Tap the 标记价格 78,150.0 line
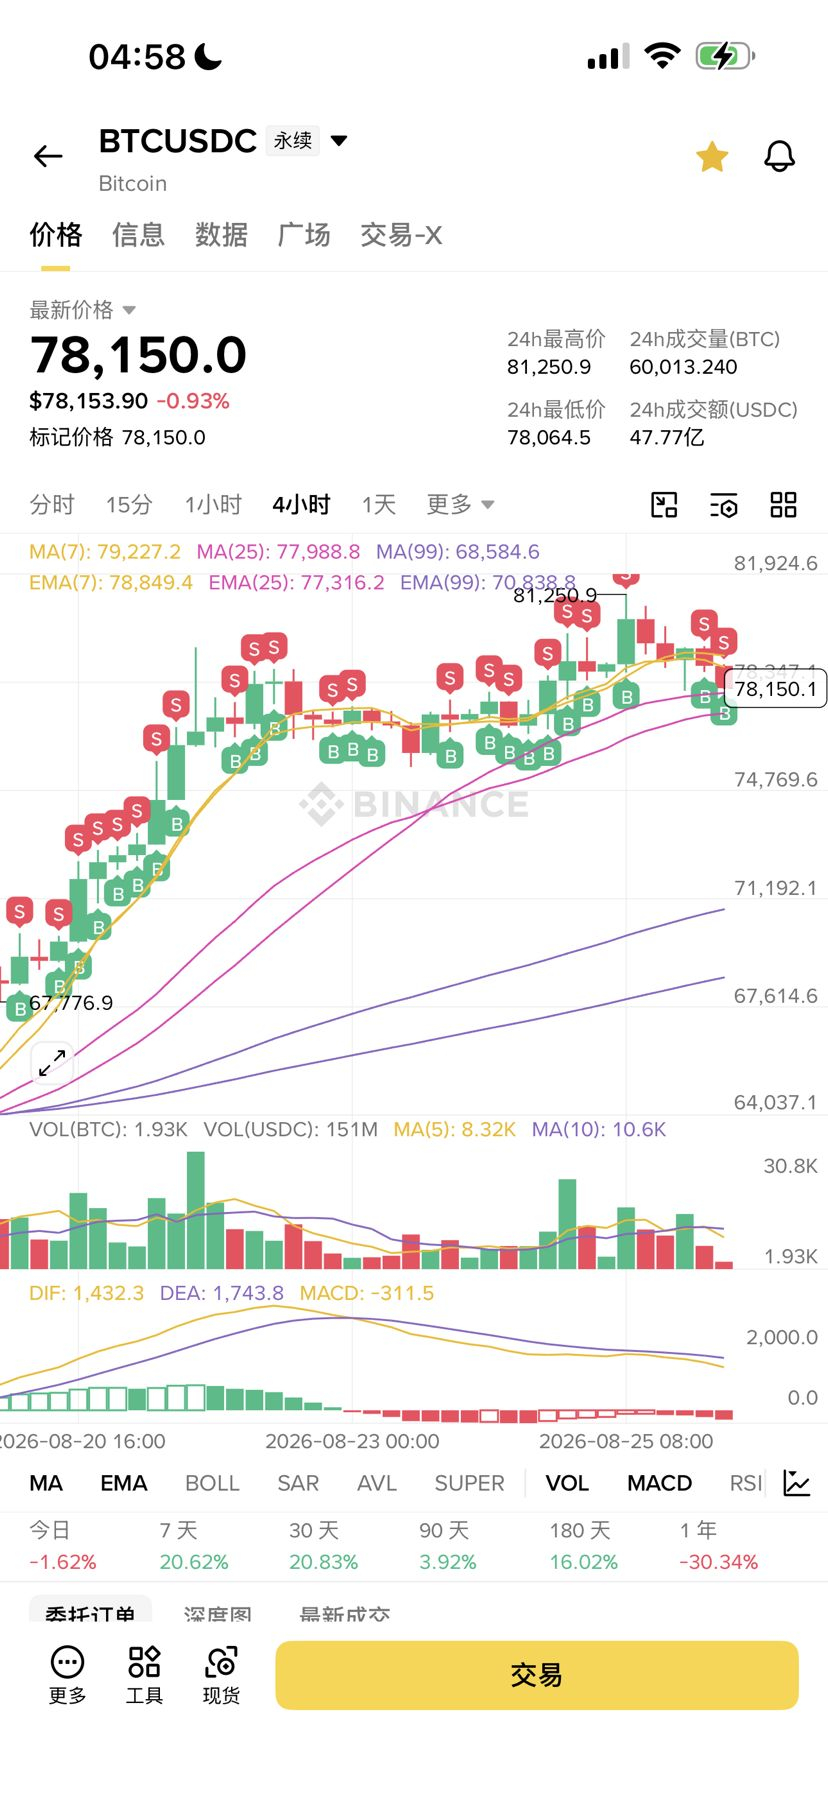This screenshot has width=828, height=1795. (117, 437)
